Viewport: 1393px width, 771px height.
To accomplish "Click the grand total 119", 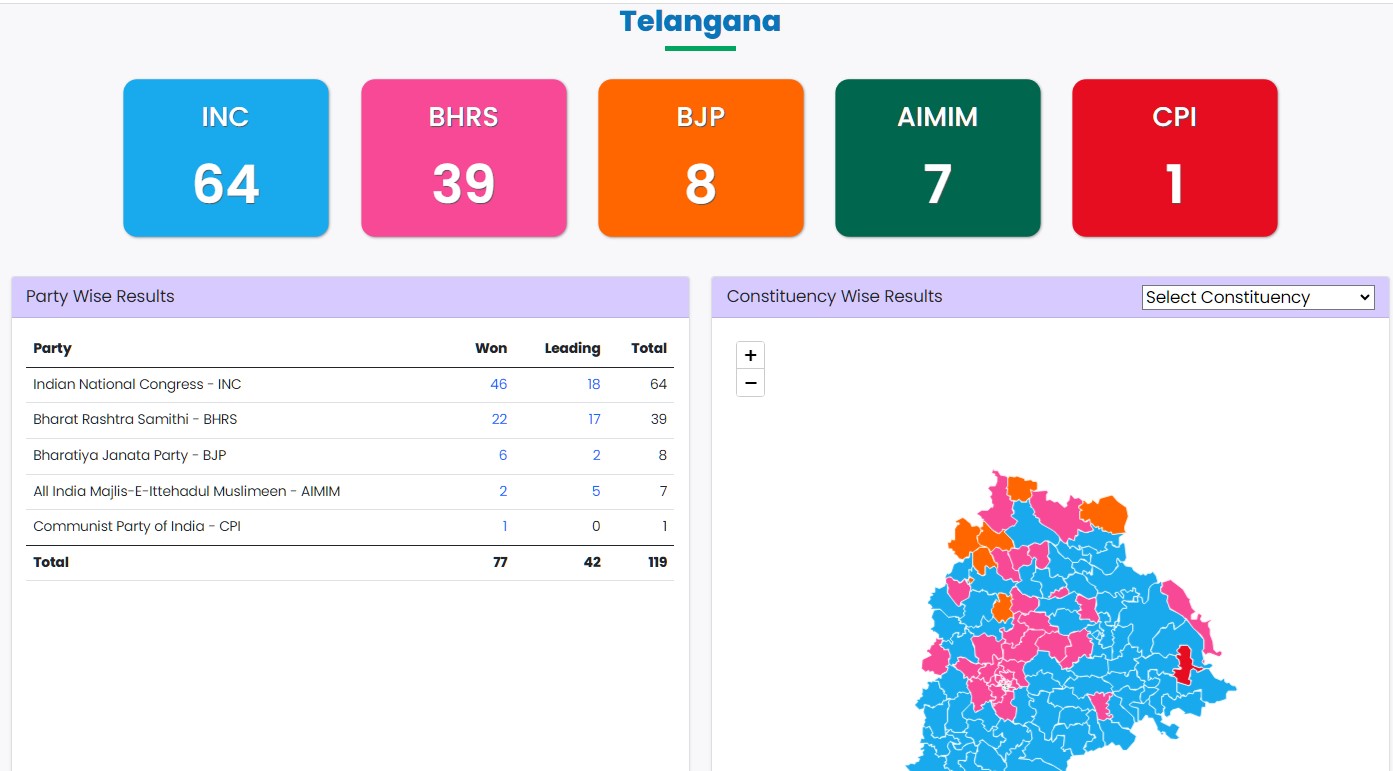I will pos(657,562).
